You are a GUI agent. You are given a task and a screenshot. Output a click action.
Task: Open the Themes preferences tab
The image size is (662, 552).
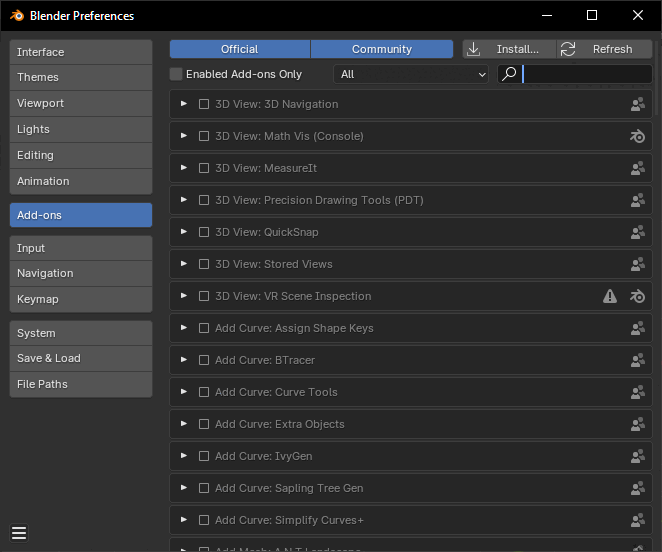(x=81, y=77)
